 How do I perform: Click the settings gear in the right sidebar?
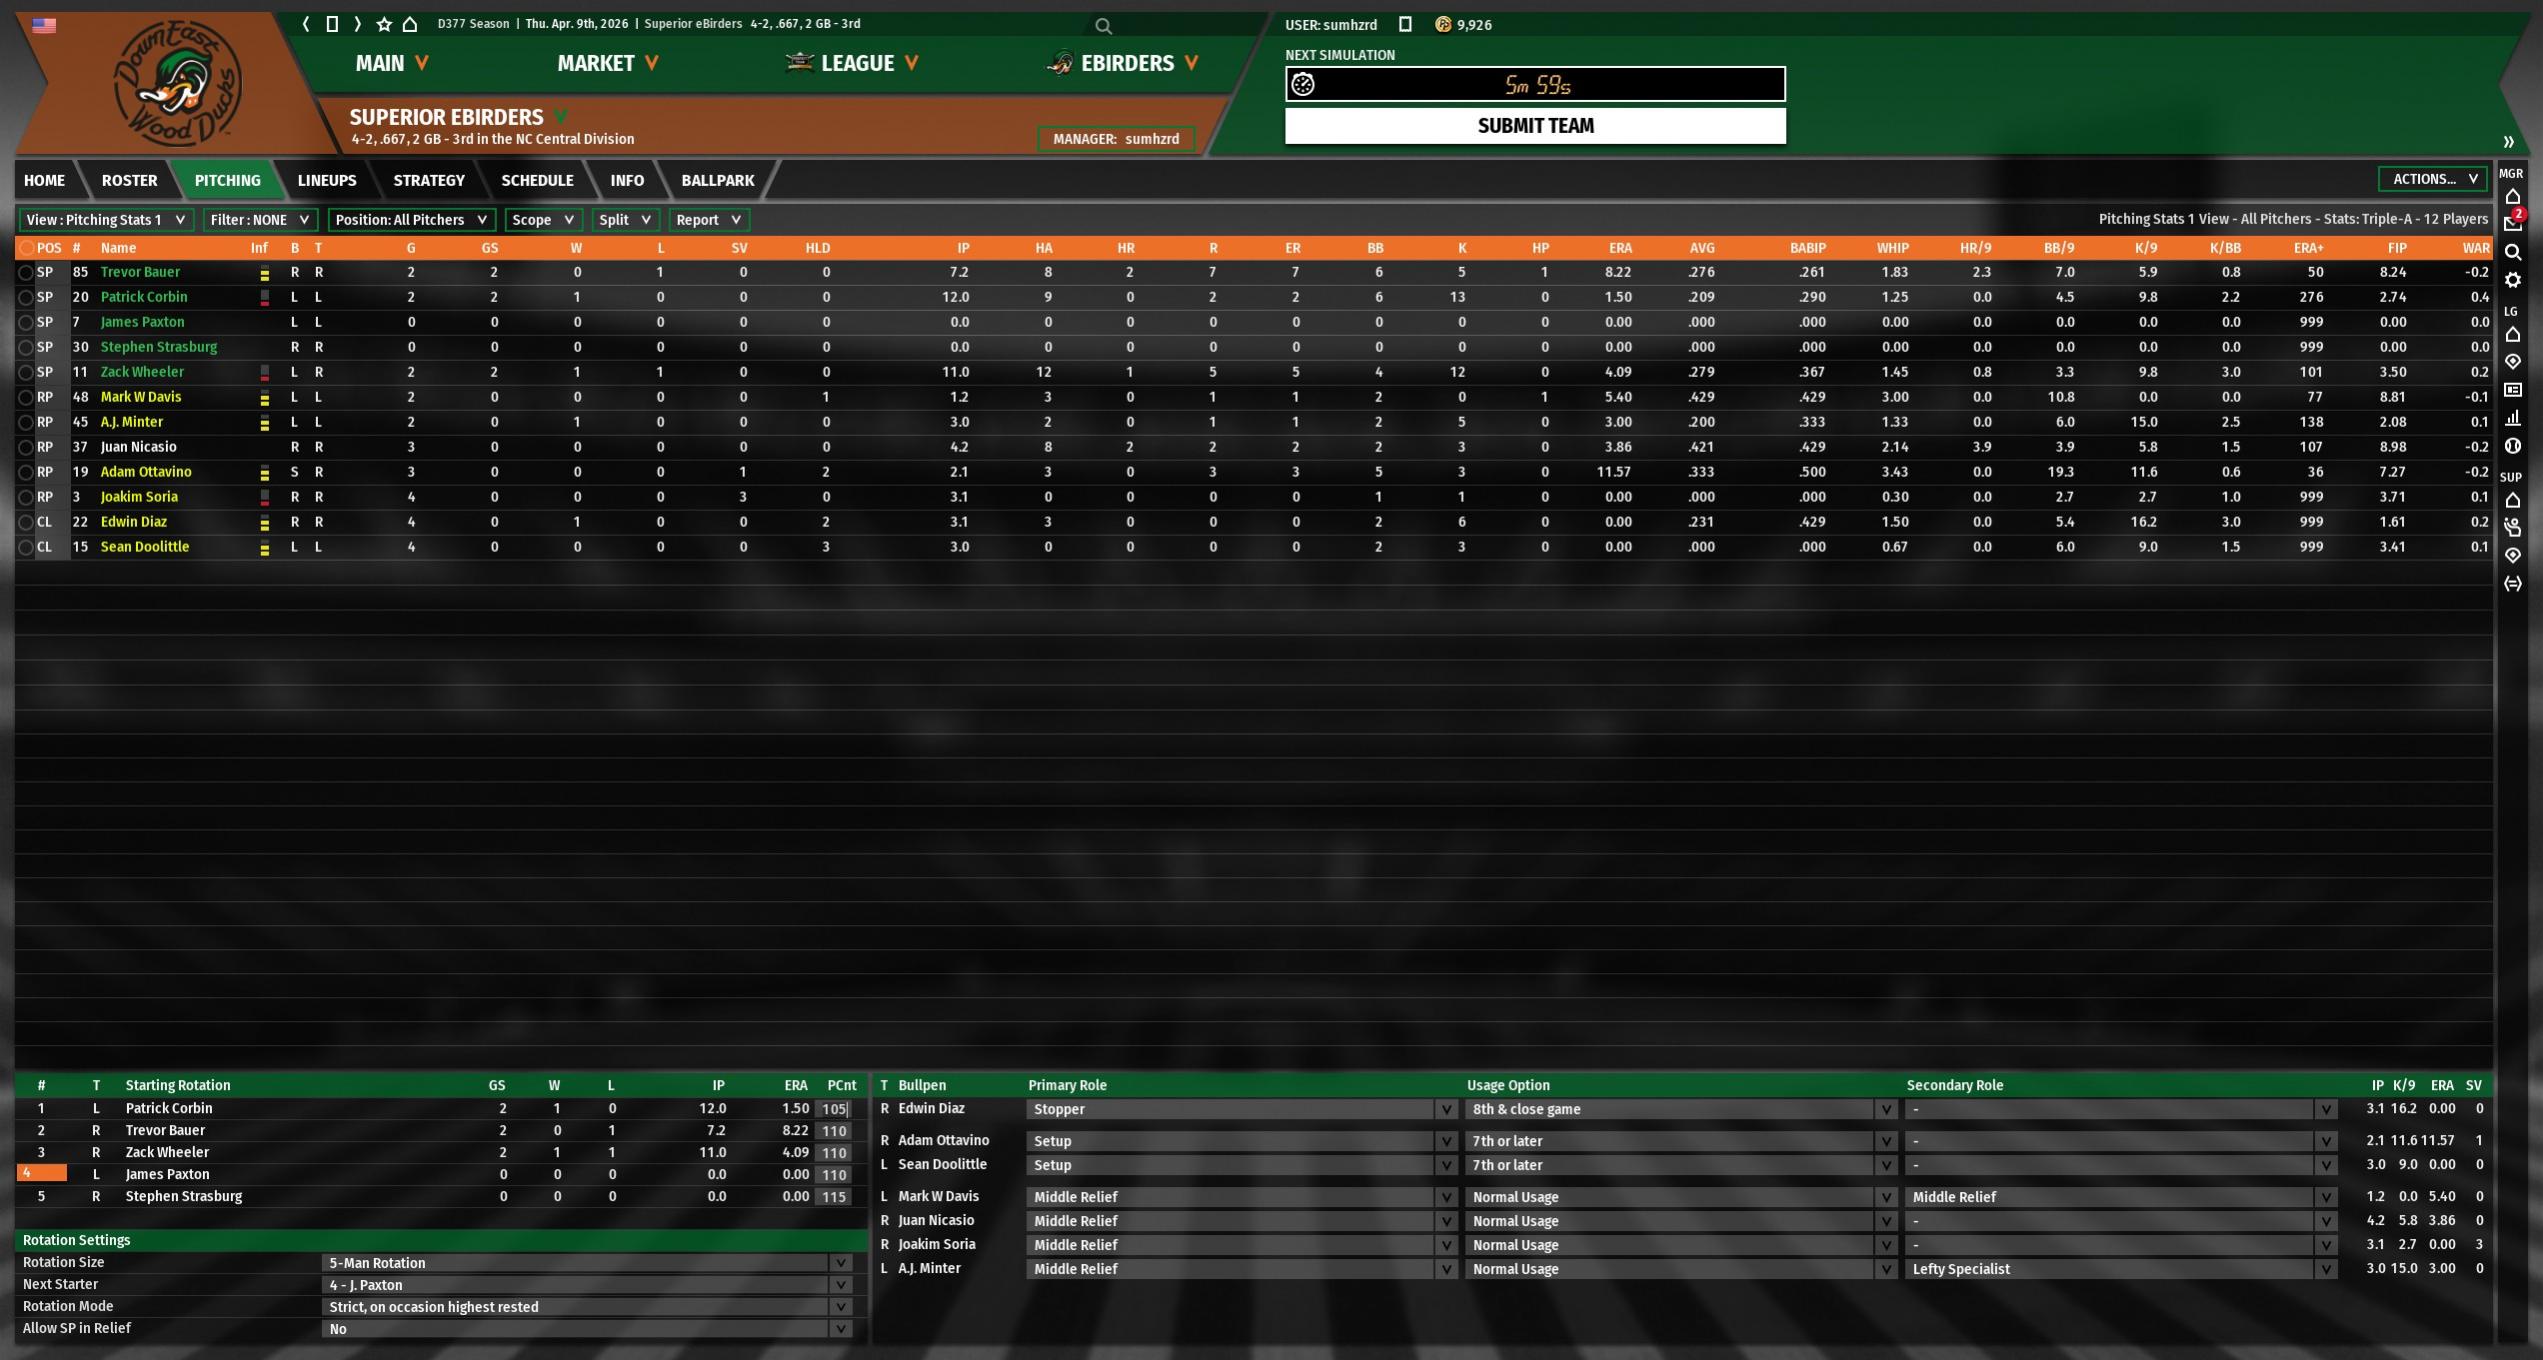coord(2512,281)
